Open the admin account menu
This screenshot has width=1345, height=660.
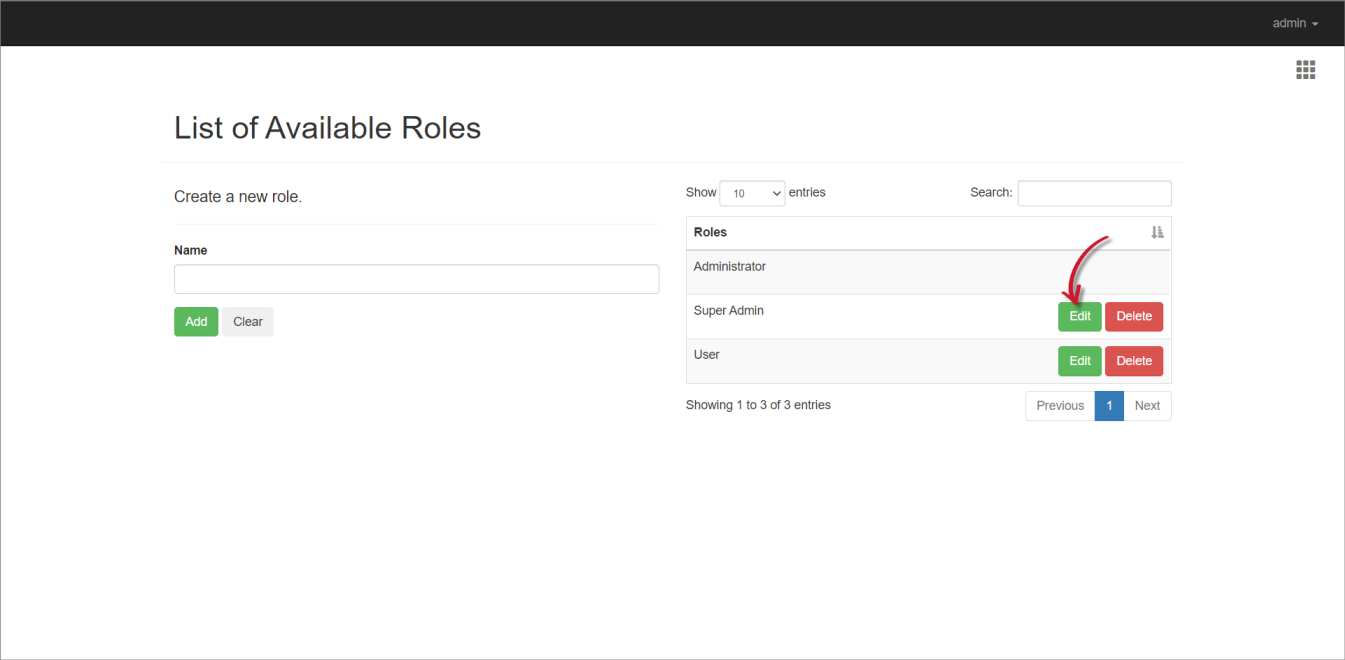point(1294,23)
